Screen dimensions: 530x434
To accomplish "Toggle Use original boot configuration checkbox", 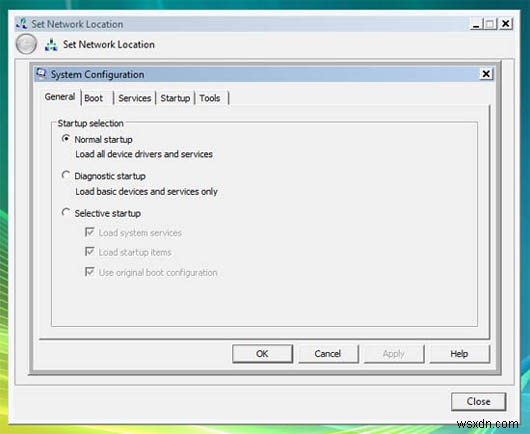I will click(90, 272).
